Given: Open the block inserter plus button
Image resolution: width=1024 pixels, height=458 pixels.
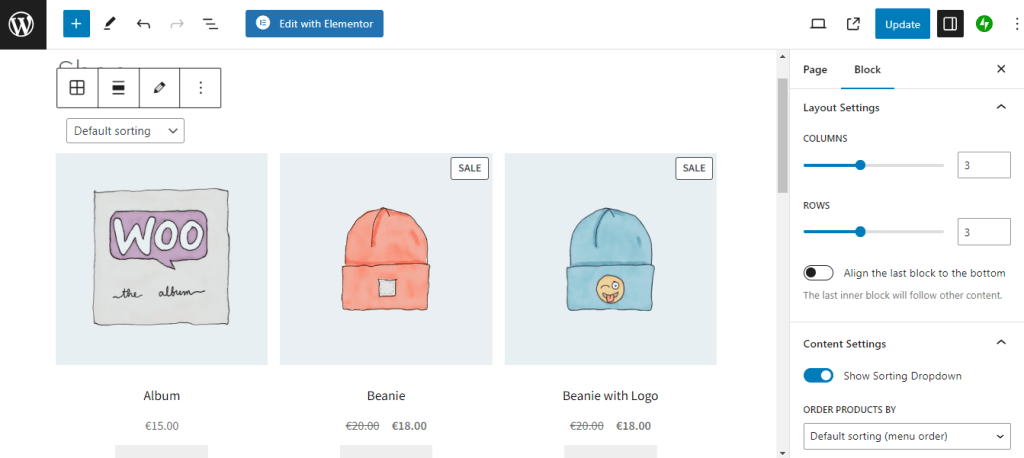Looking at the screenshot, I should [76, 24].
